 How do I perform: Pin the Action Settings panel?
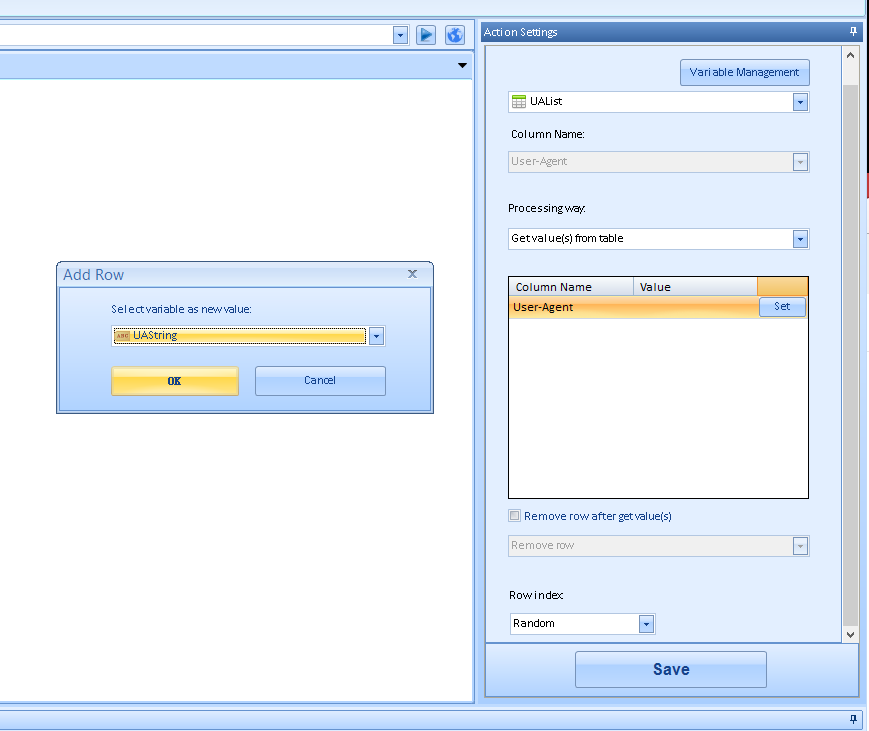click(x=853, y=32)
